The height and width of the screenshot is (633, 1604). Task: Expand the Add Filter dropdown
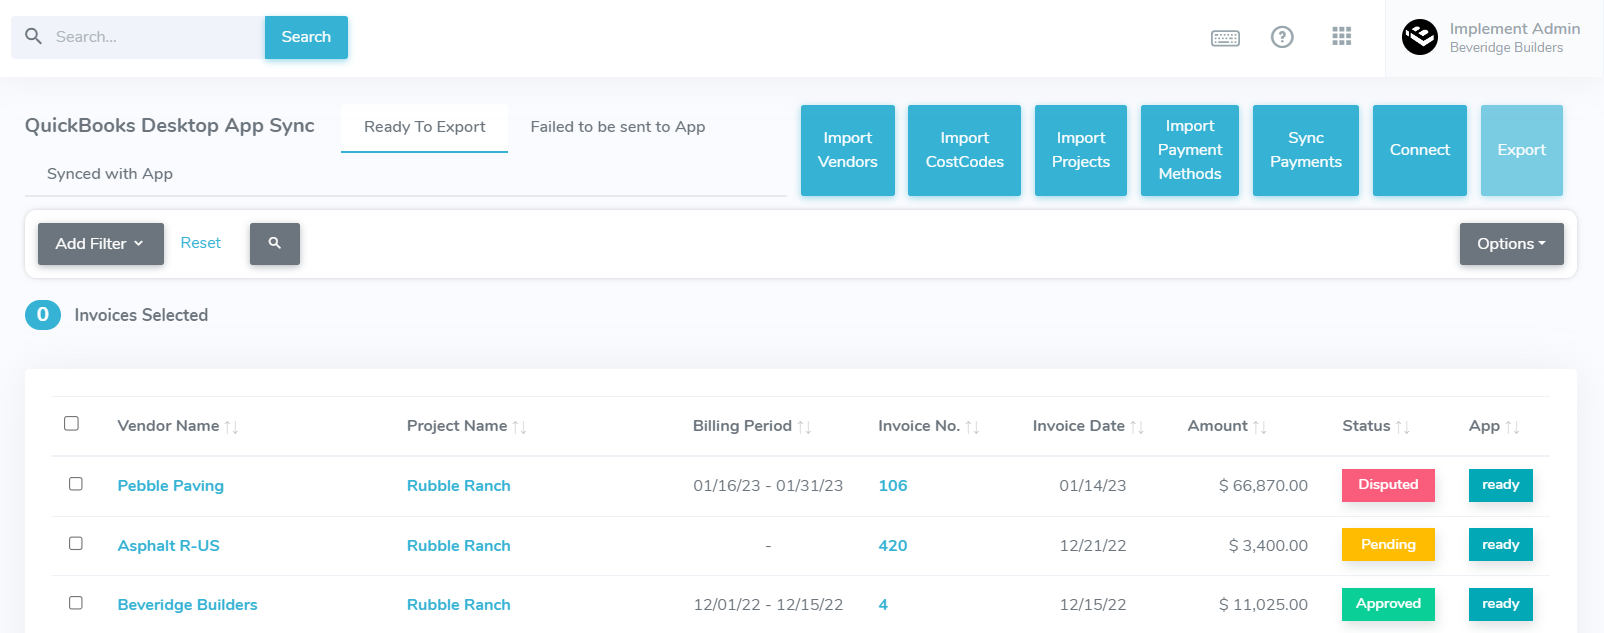point(100,244)
